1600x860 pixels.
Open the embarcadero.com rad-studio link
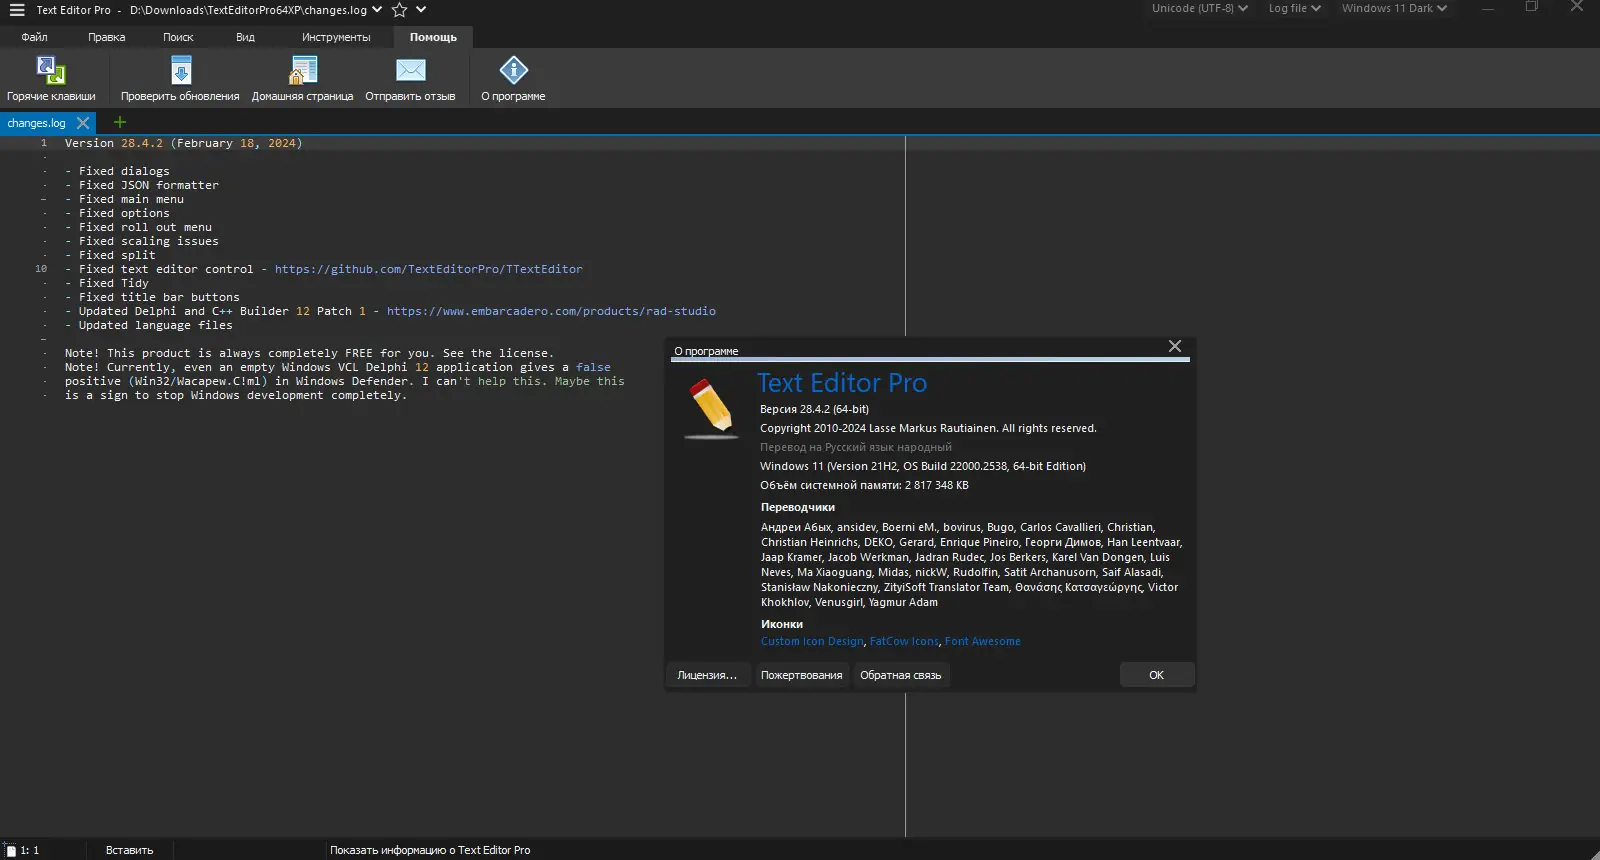(x=551, y=311)
